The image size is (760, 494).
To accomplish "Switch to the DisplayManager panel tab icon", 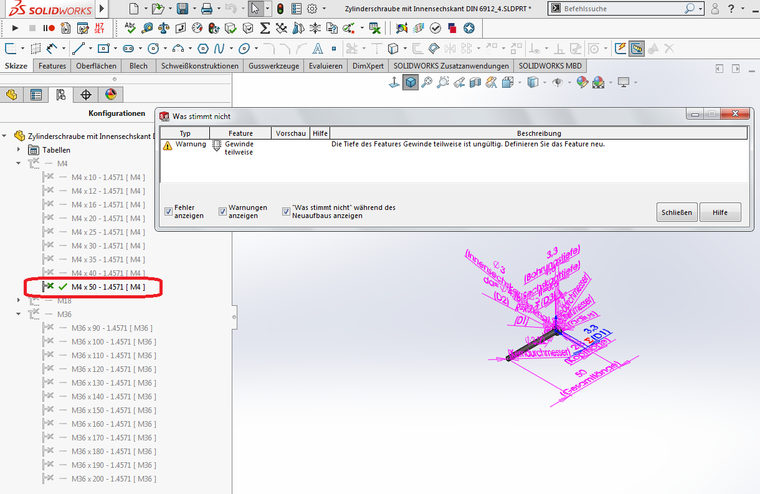I will click(111, 95).
